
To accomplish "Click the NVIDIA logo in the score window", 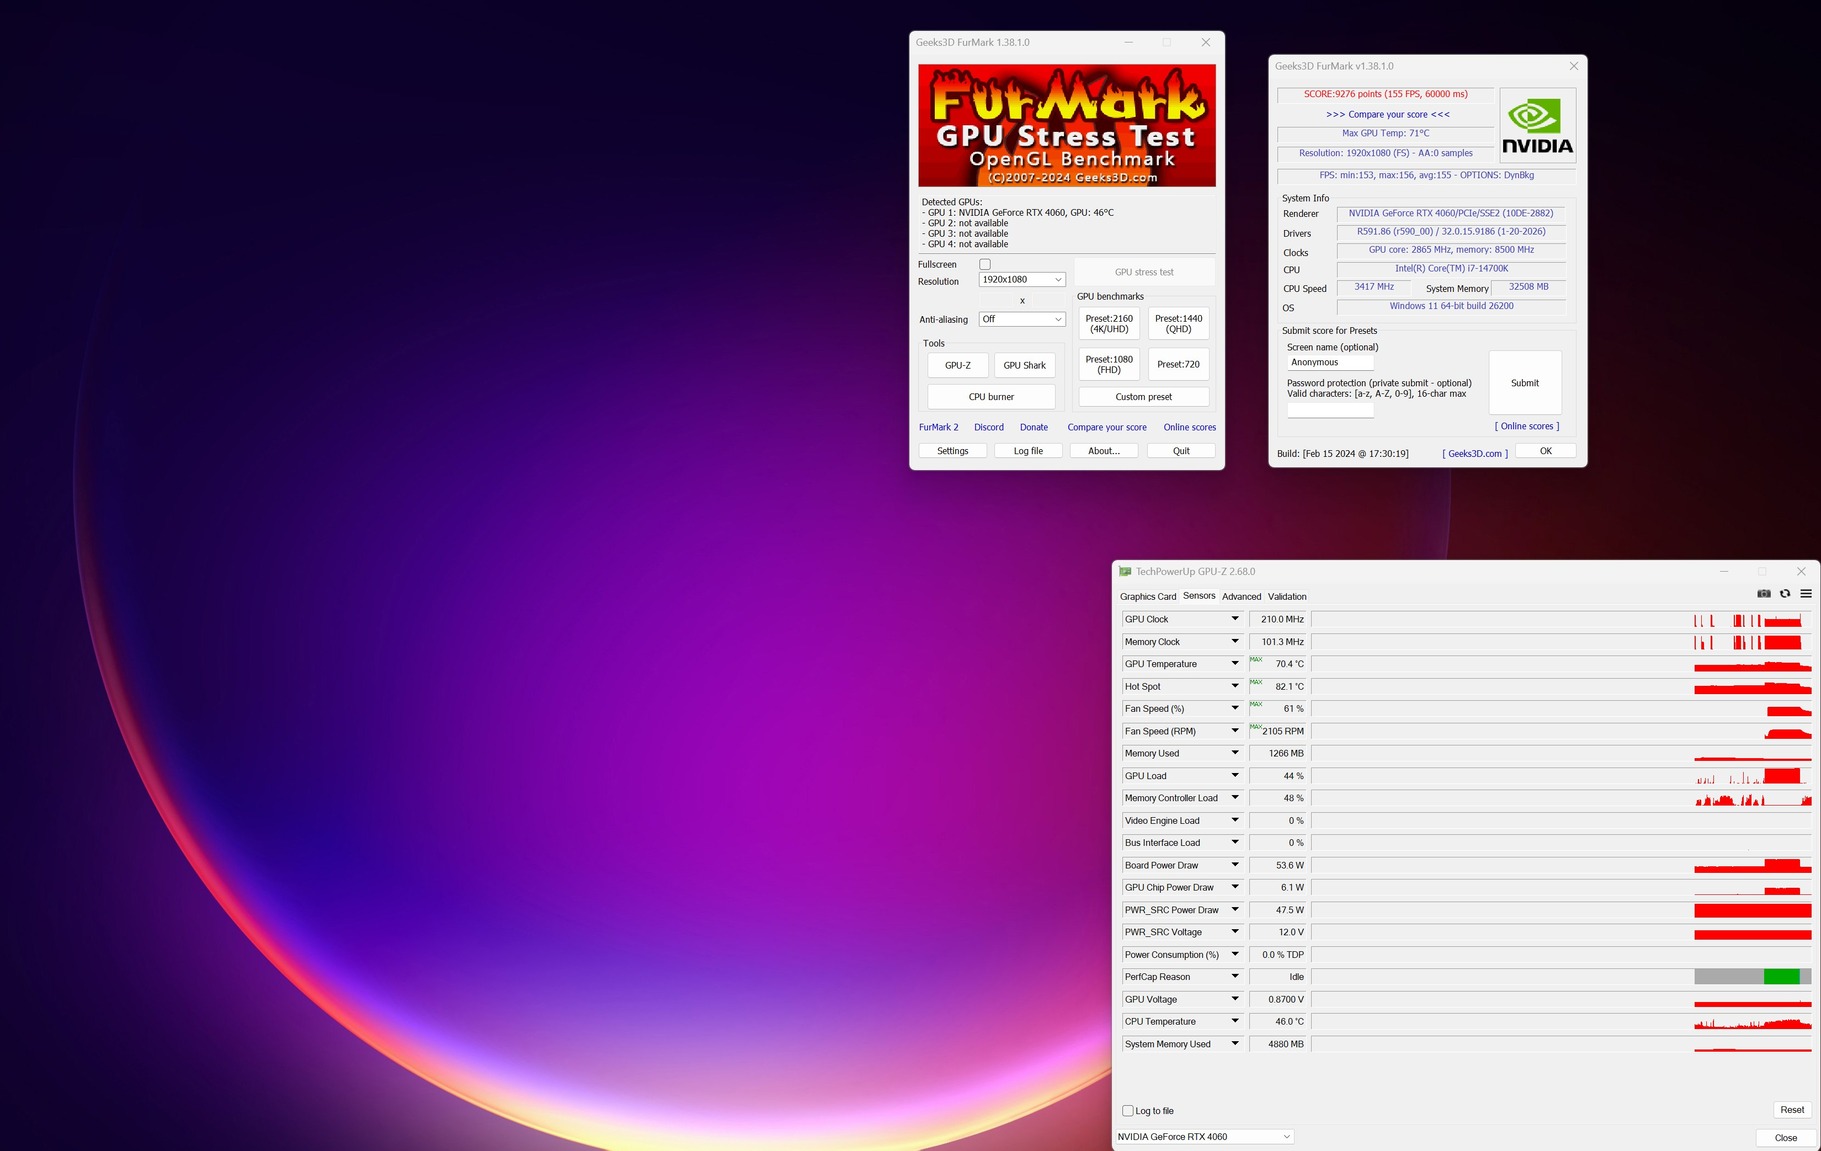I will coord(1538,126).
